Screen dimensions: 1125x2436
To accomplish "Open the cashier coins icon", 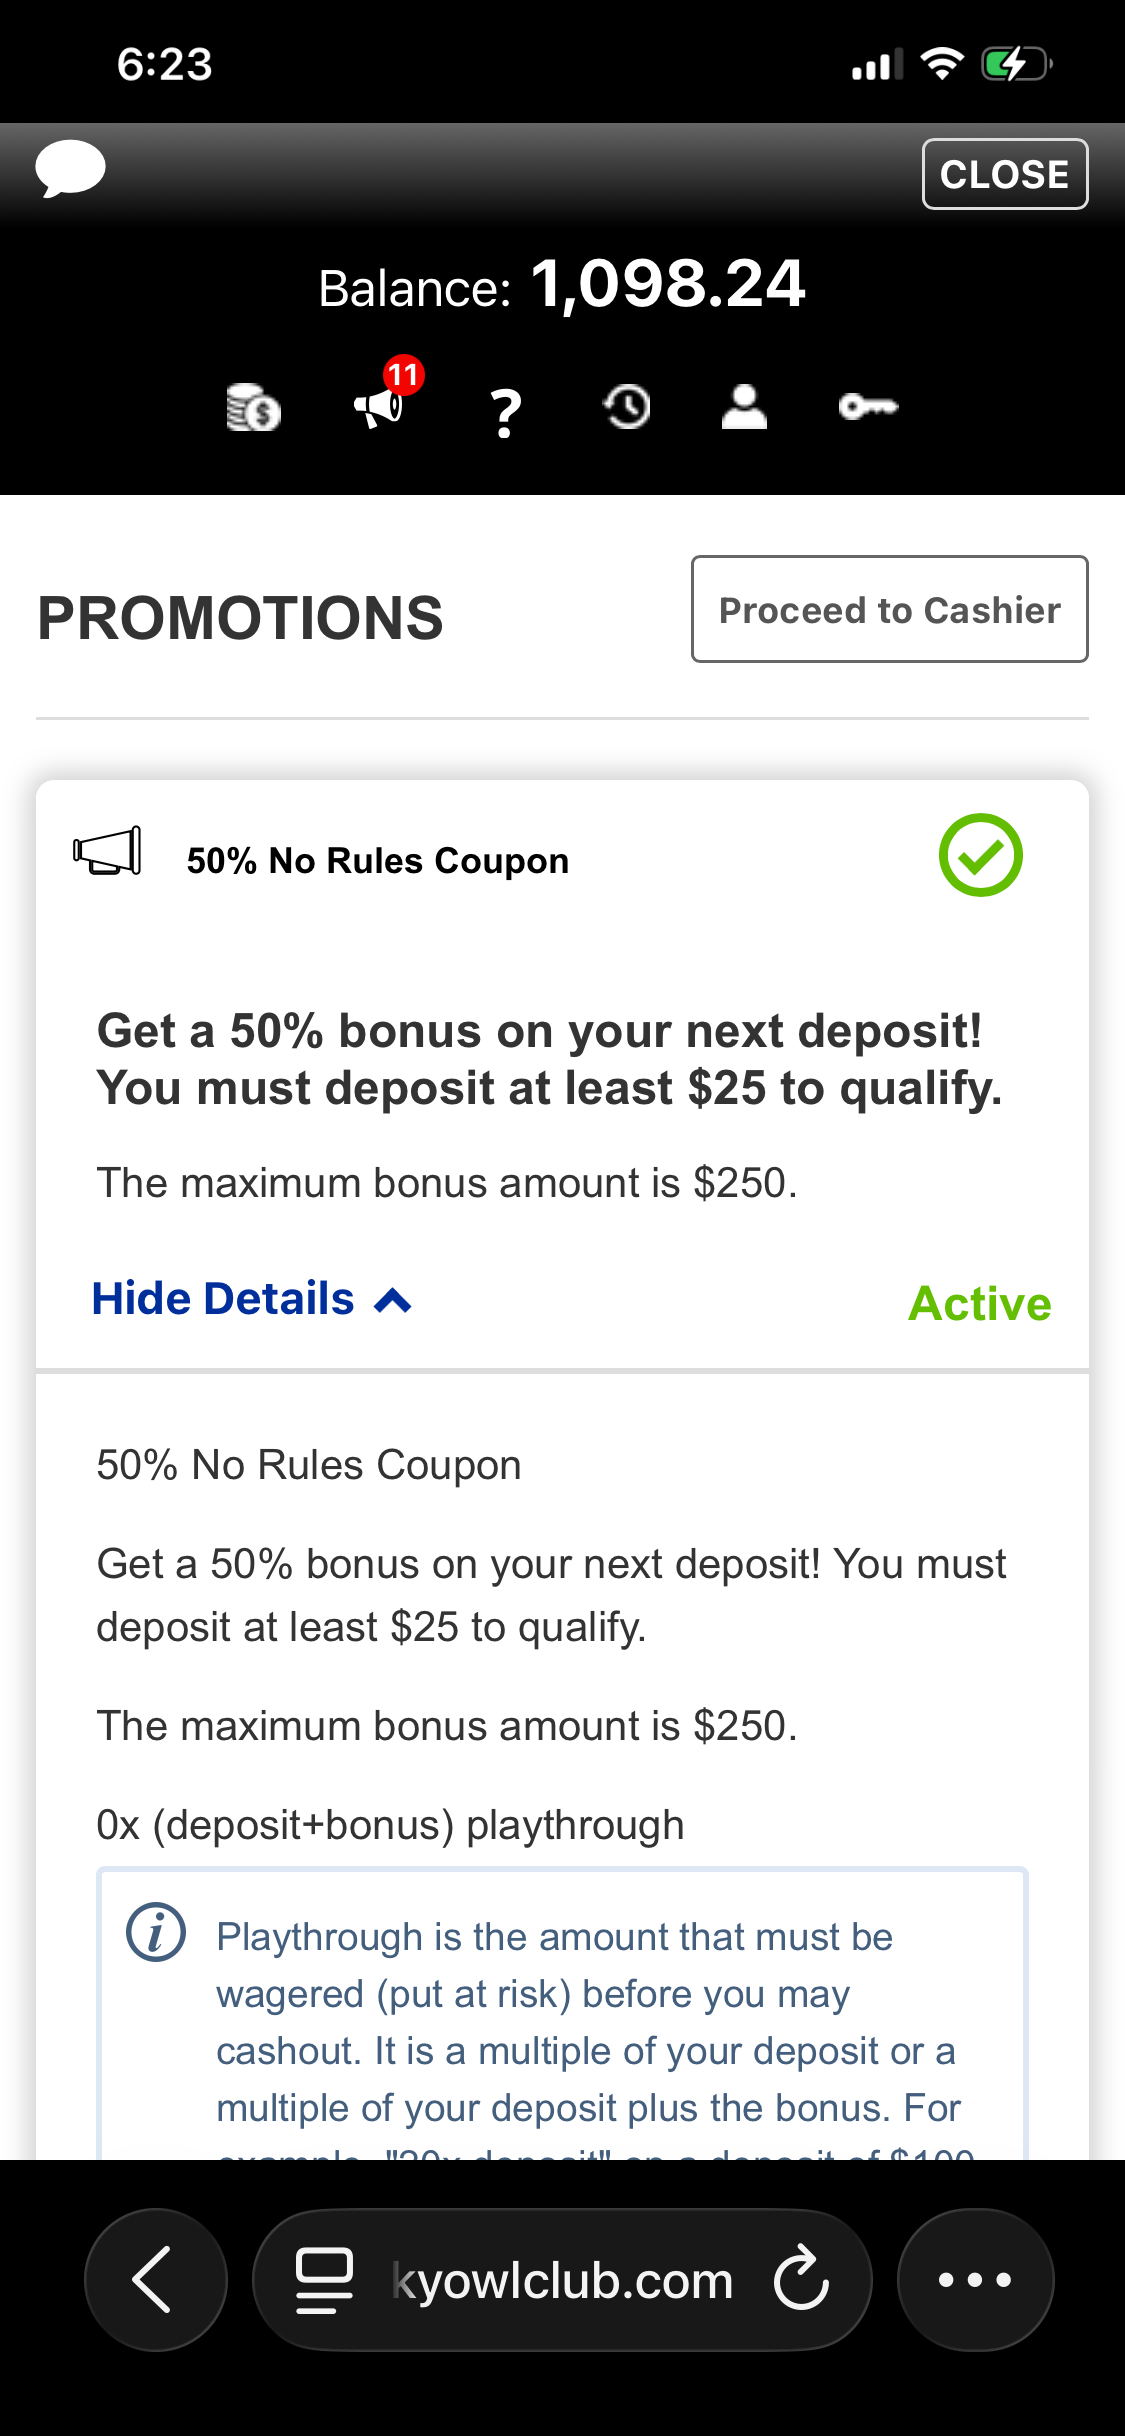I will coord(253,407).
